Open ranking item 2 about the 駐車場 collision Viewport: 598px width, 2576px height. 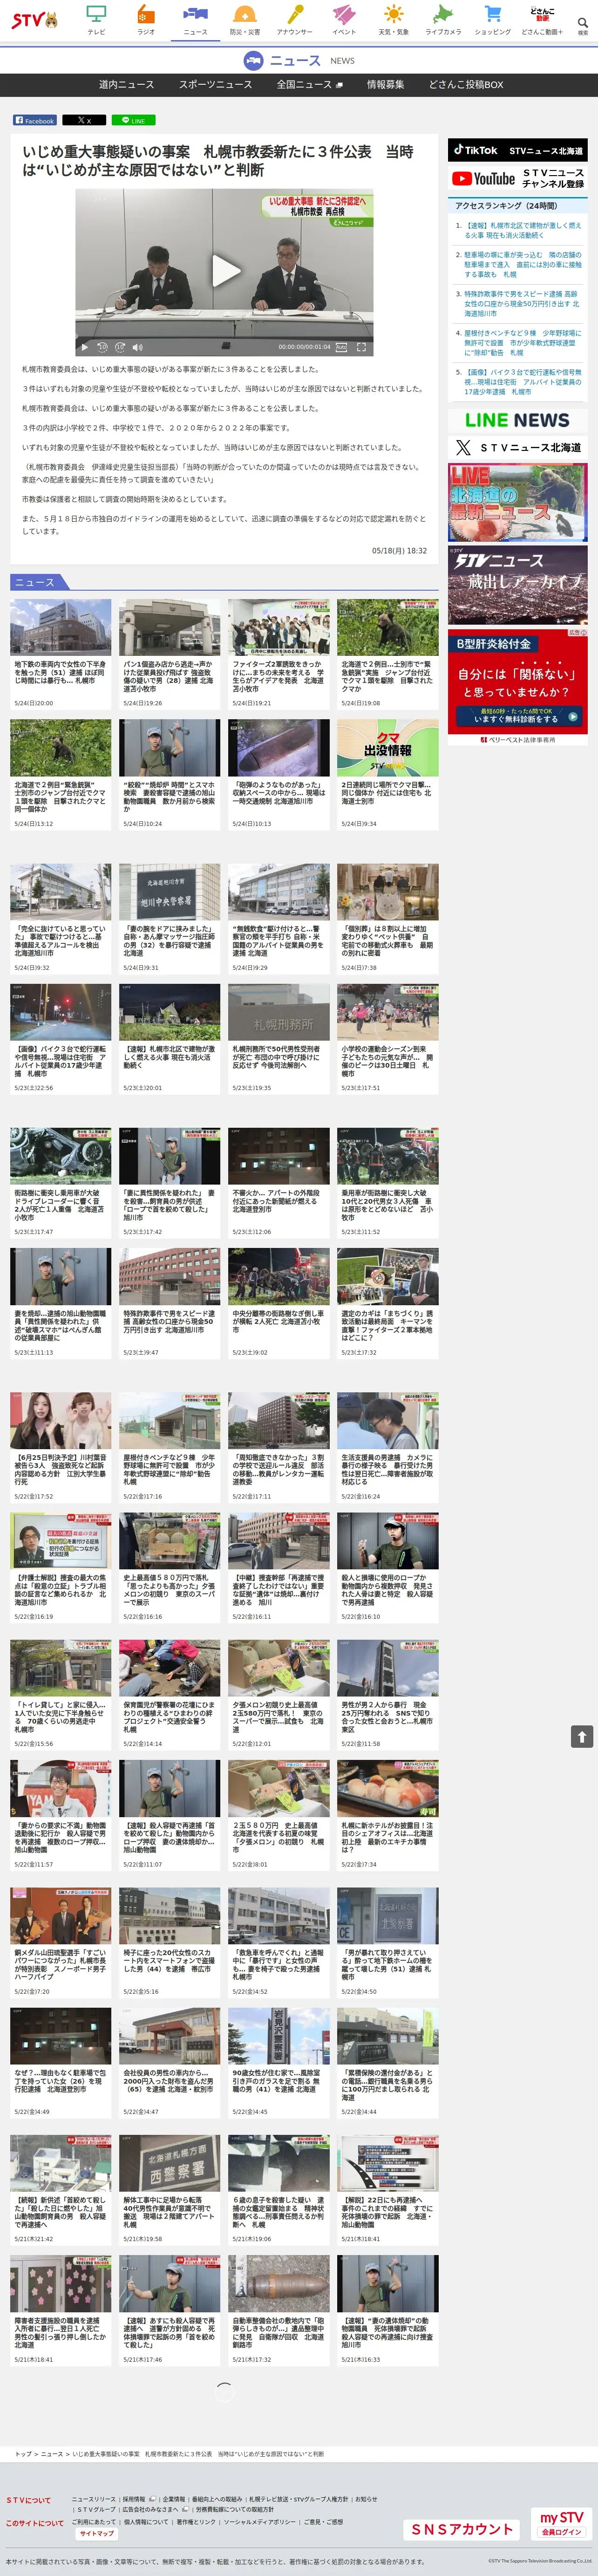[522, 264]
